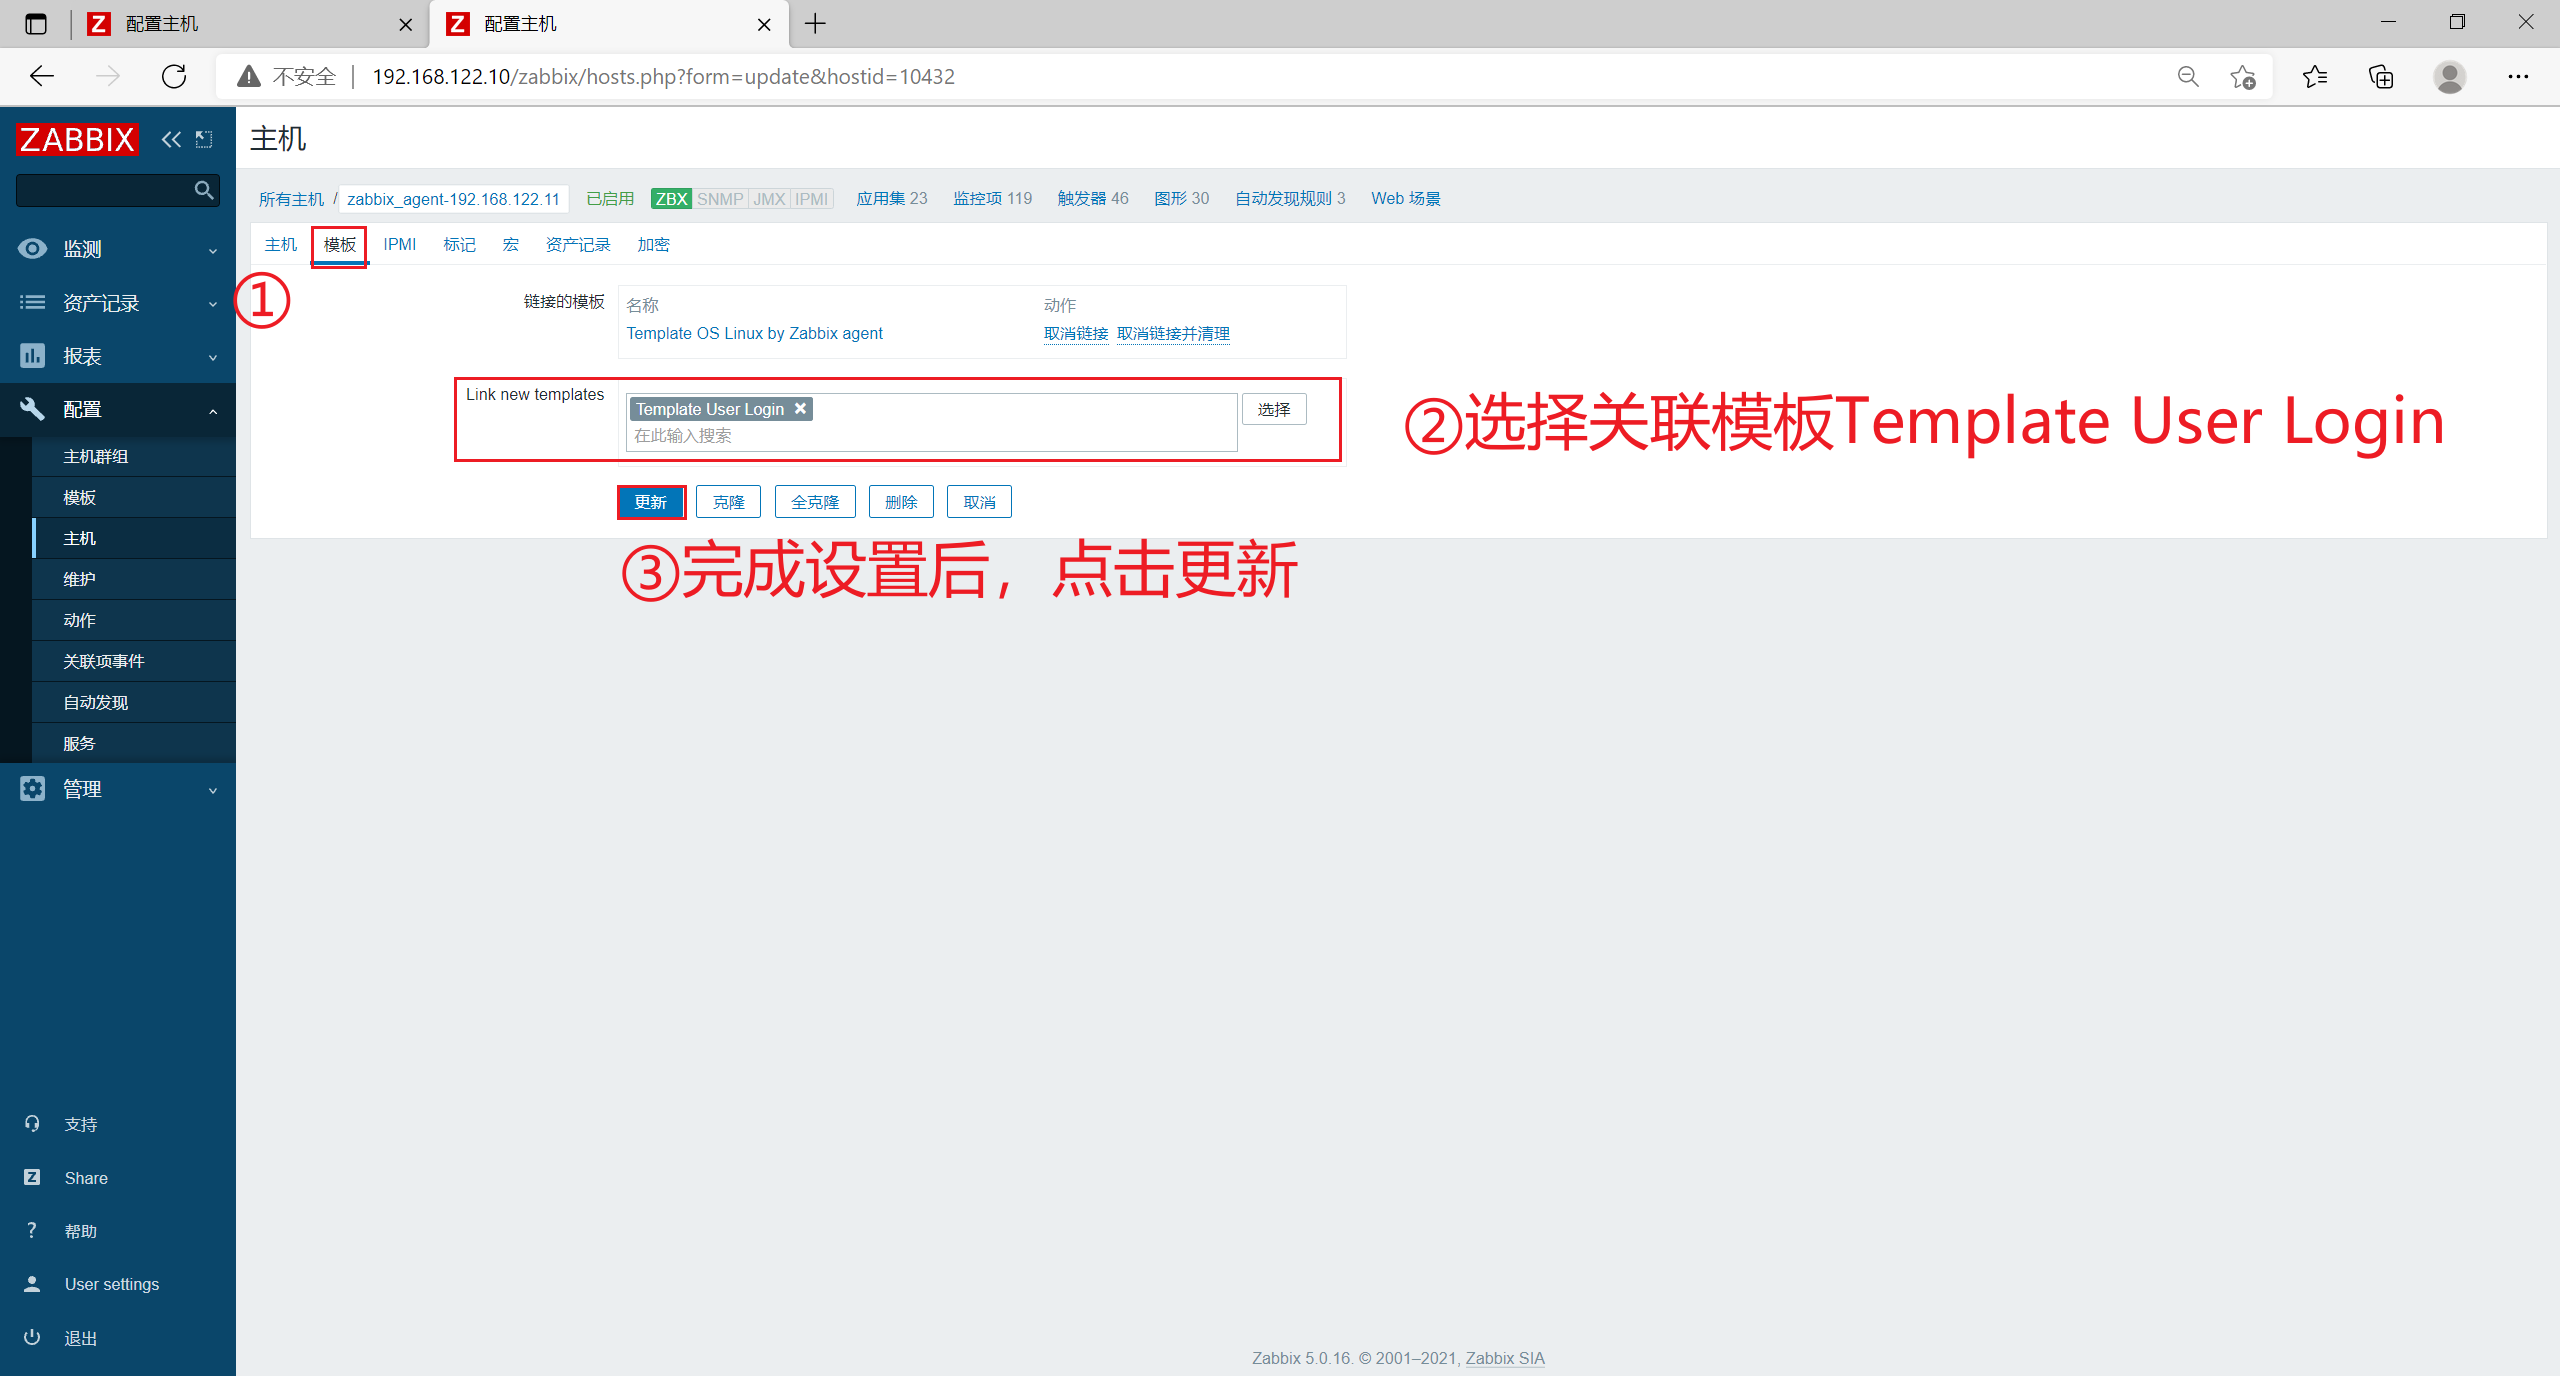Image resolution: width=2560 pixels, height=1376 pixels.
Task: Click the Z icon for Share
Action: pyautogui.click(x=32, y=1177)
